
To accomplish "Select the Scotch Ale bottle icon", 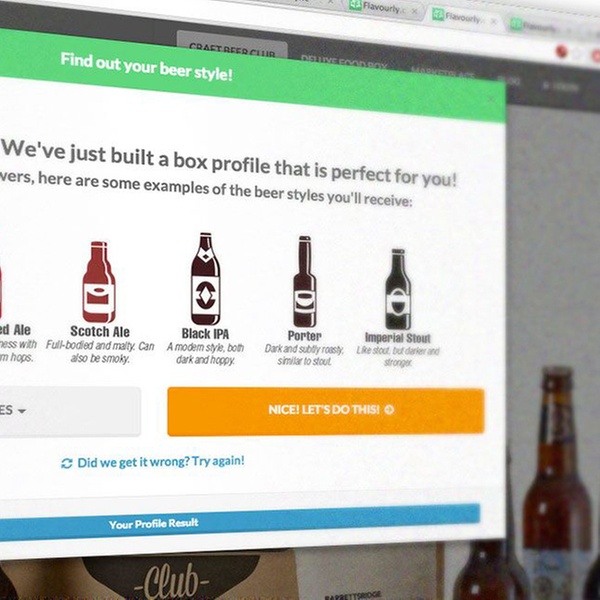I will click(x=99, y=282).
